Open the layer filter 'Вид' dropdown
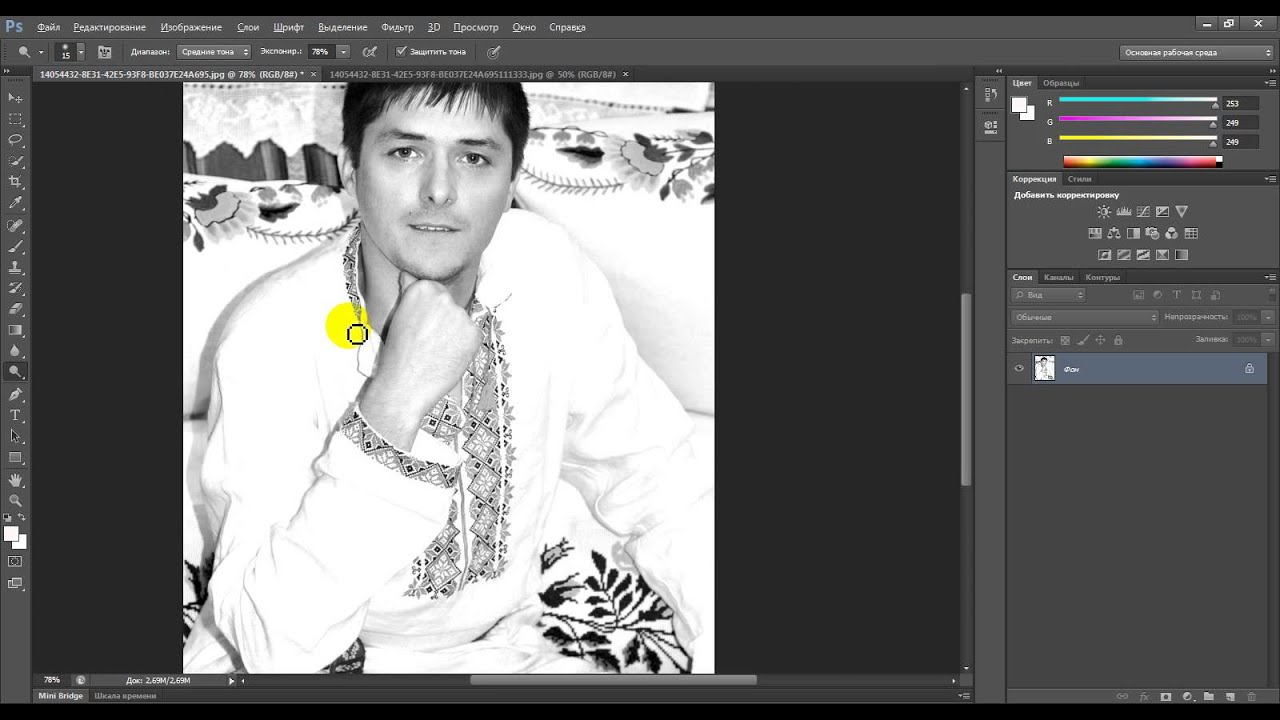Image resolution: width=1280 pixels, height=720 pixels. coord(1048,295)
